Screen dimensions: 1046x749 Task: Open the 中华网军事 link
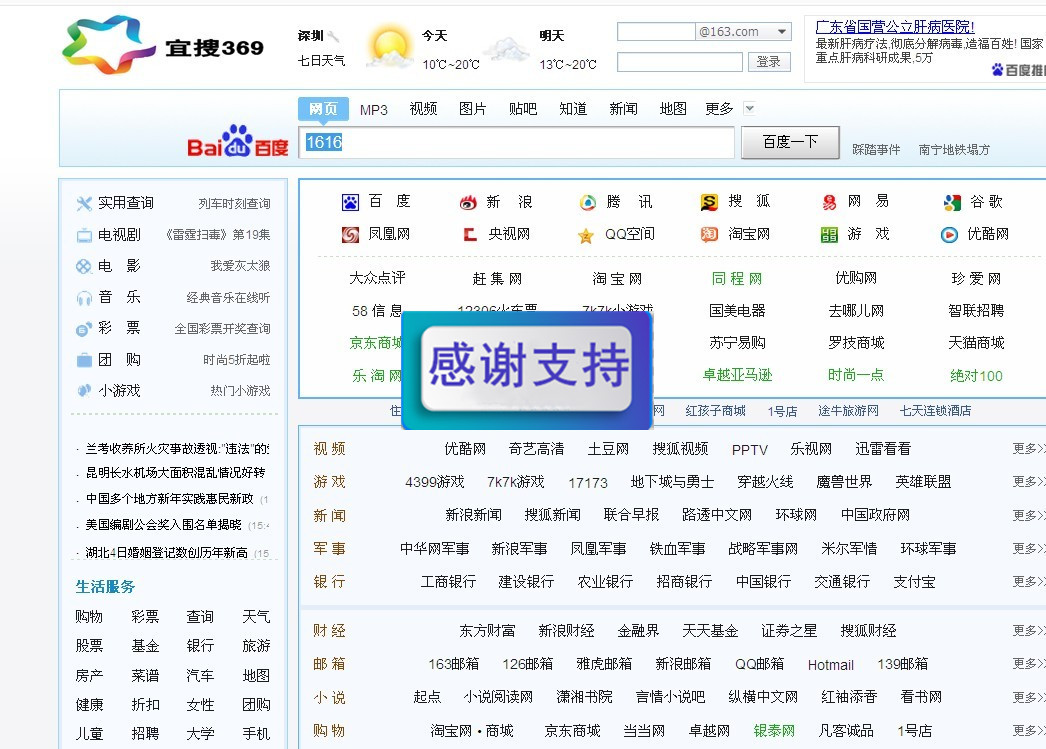(x=434, y=549)
